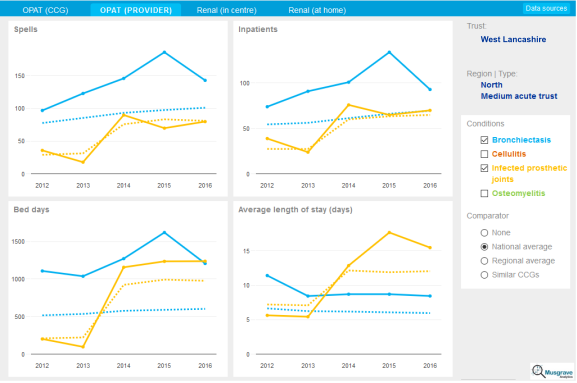Click Average length of stay chart title
The image size is (577, 383).
(295, 210)
